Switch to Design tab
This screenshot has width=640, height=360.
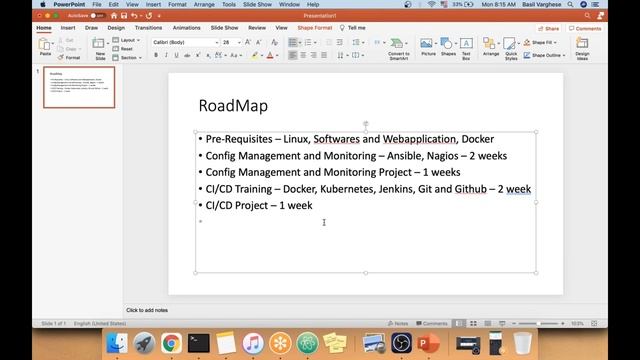116,28
